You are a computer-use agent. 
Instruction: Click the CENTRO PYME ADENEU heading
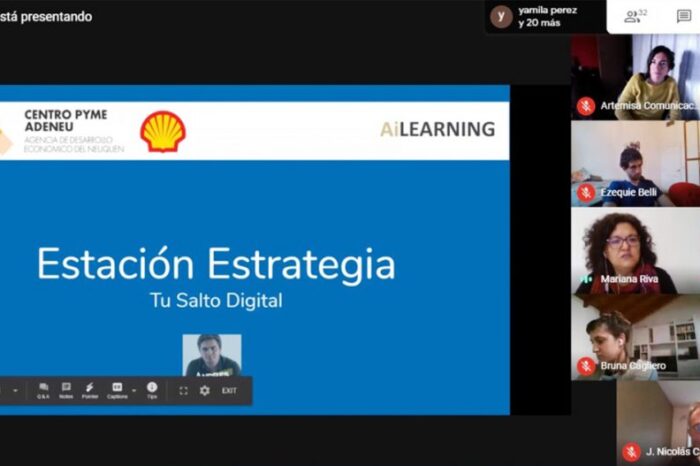(x=66, y=121)
